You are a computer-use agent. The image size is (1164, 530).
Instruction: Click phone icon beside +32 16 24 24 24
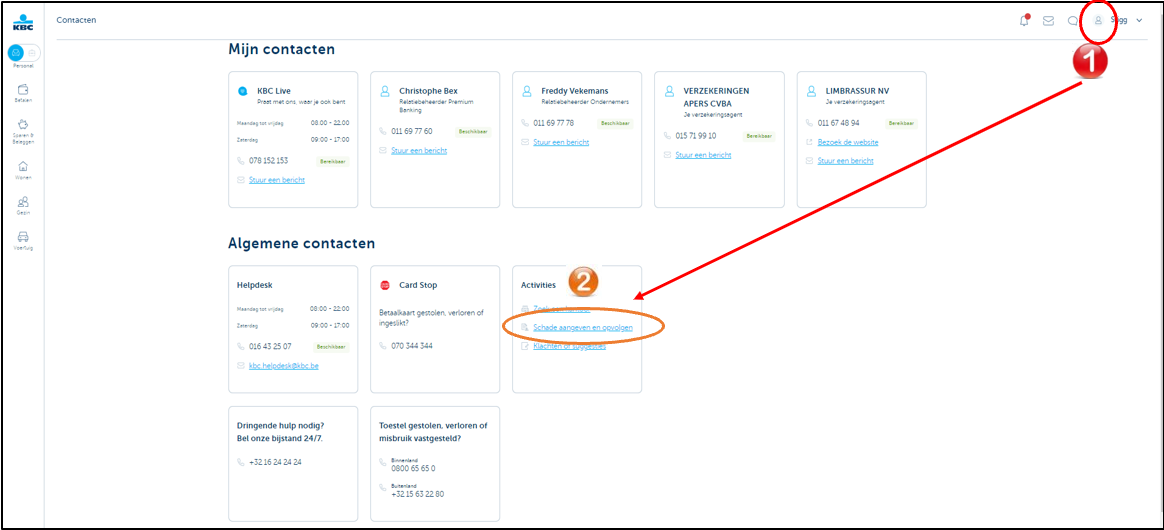coord(241,462)
